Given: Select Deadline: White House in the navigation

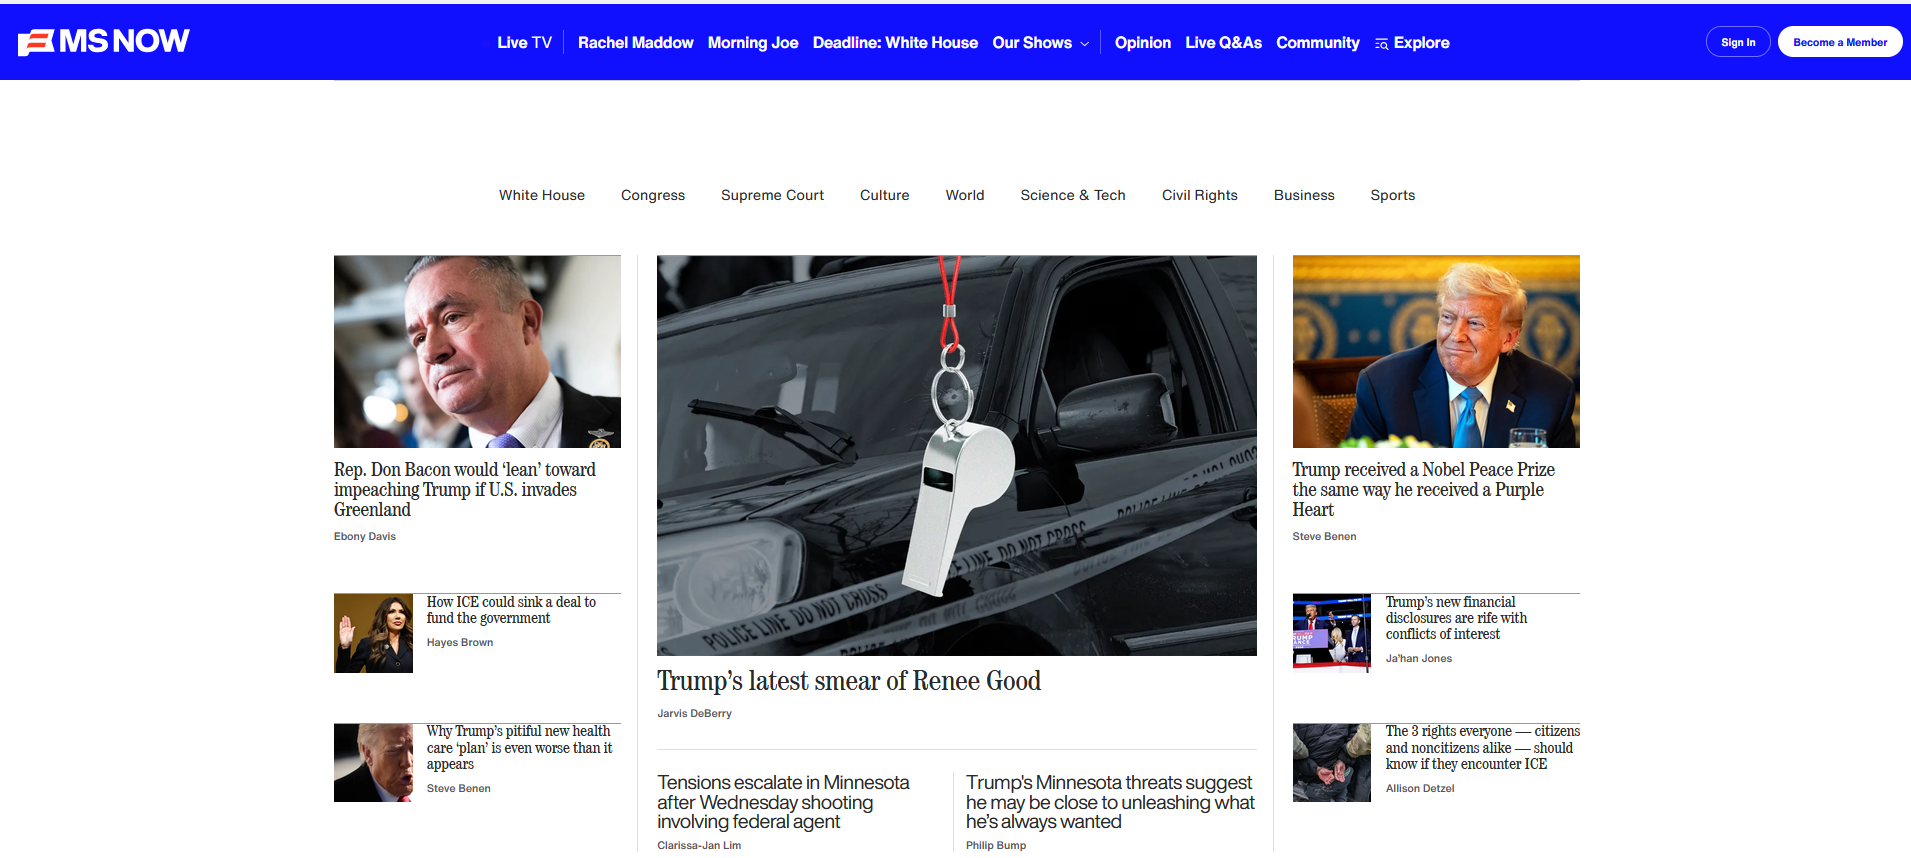Looking at the screenshot, I should (895, 43).
